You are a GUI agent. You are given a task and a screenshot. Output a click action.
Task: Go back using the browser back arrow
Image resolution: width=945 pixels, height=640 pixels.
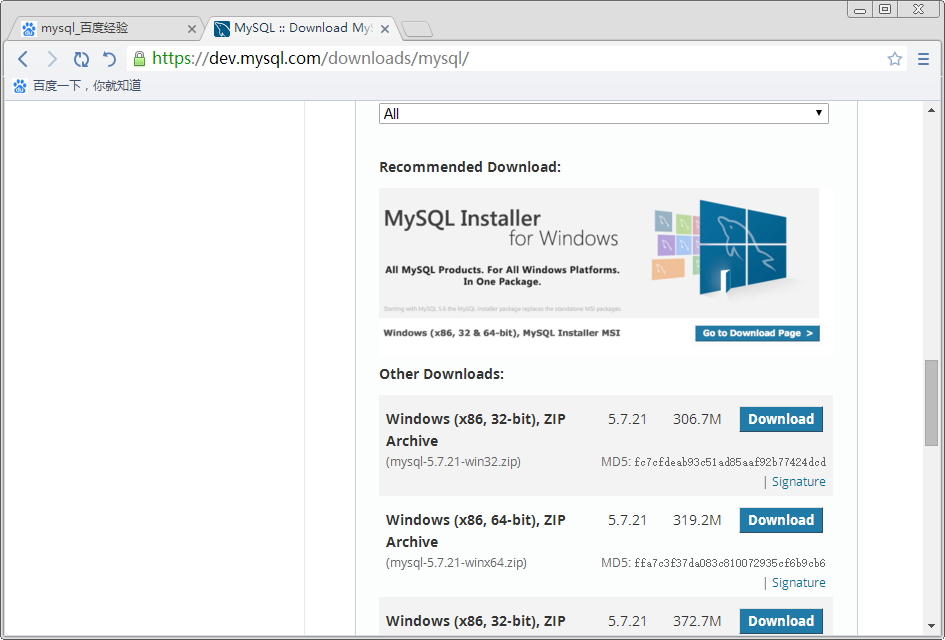tap(23, 59)
